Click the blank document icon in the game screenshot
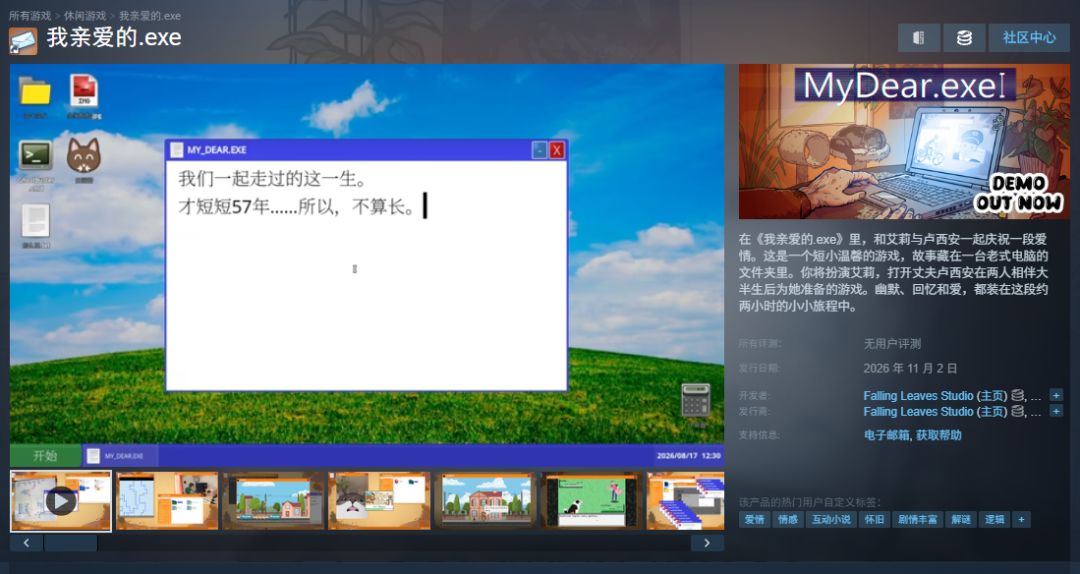 tap(35, 221)
